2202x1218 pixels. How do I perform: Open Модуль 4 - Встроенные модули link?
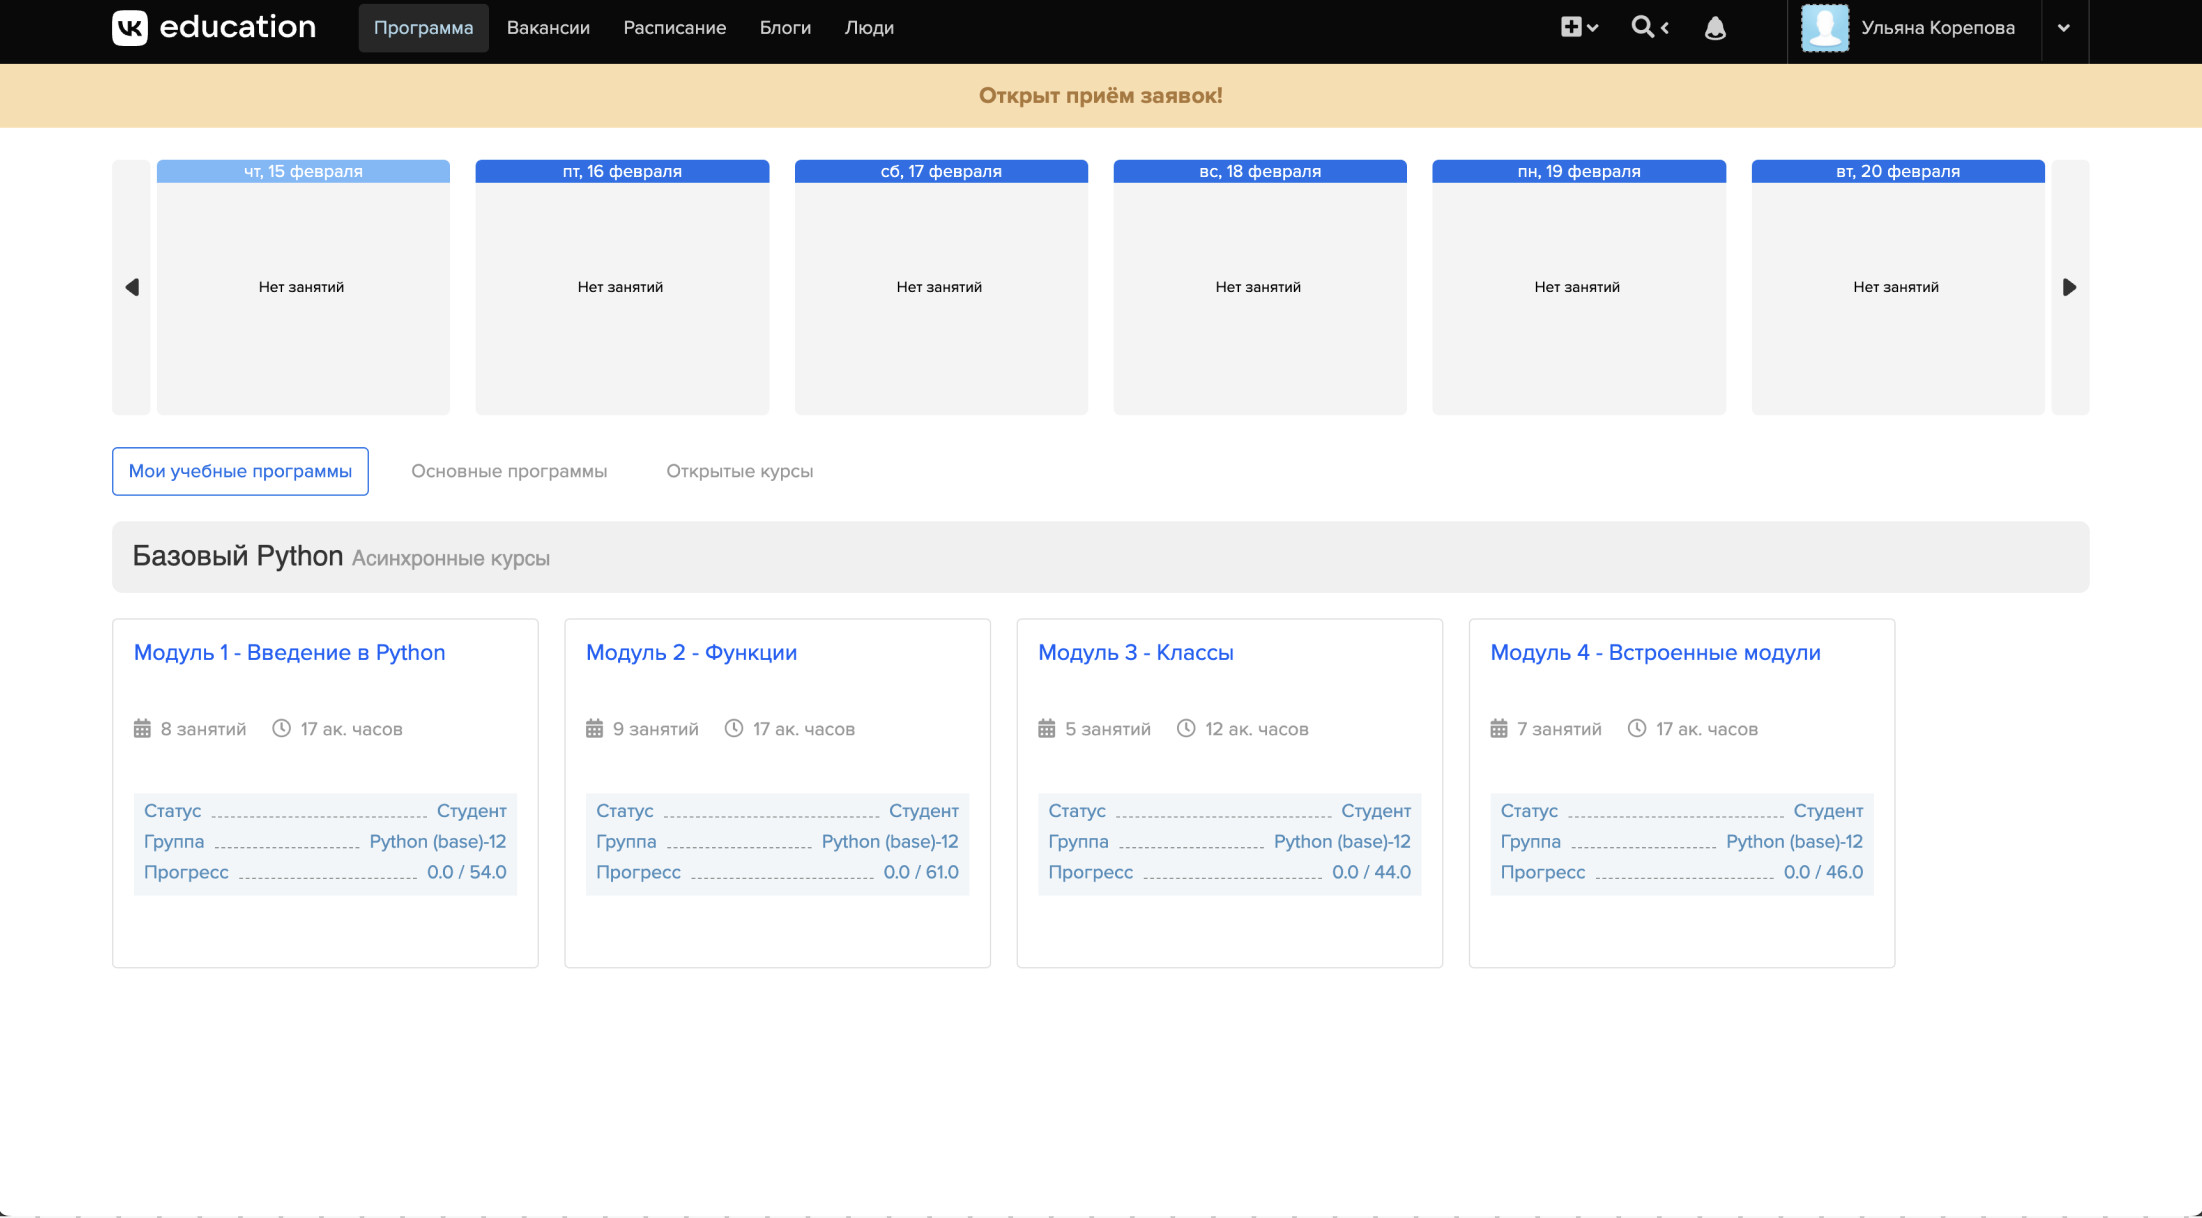(1655, 653)
